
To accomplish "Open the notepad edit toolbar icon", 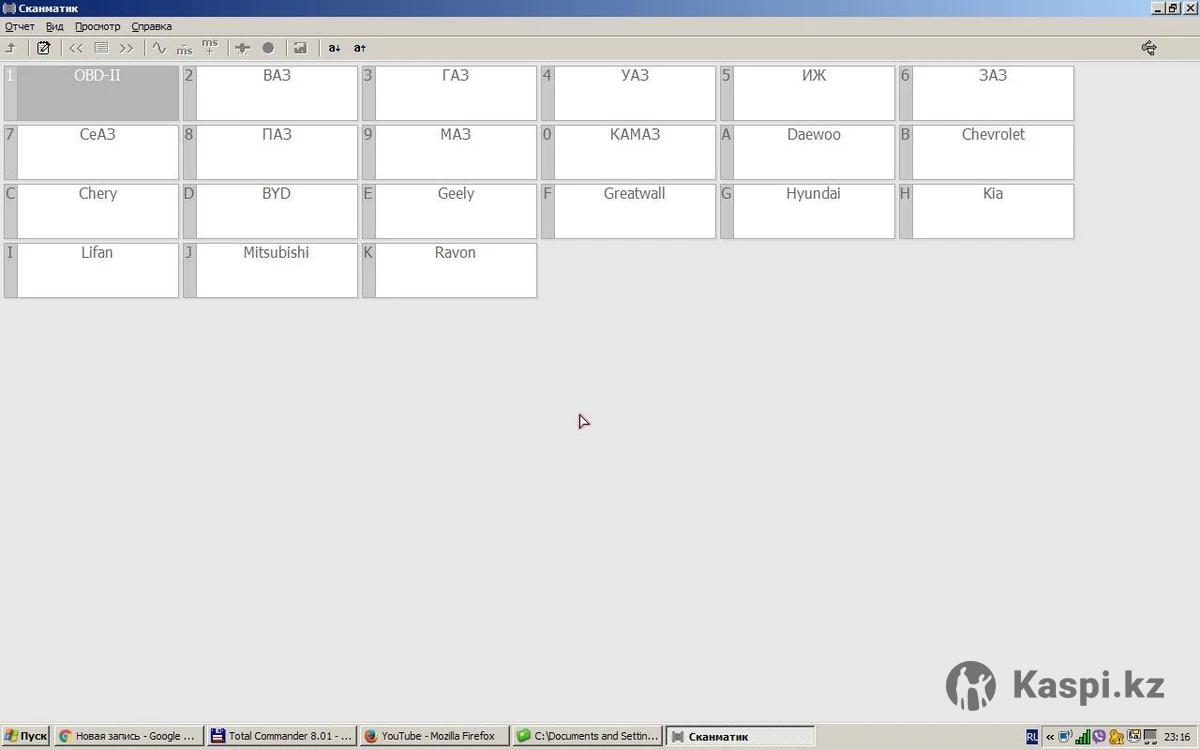I will point(43,48).
